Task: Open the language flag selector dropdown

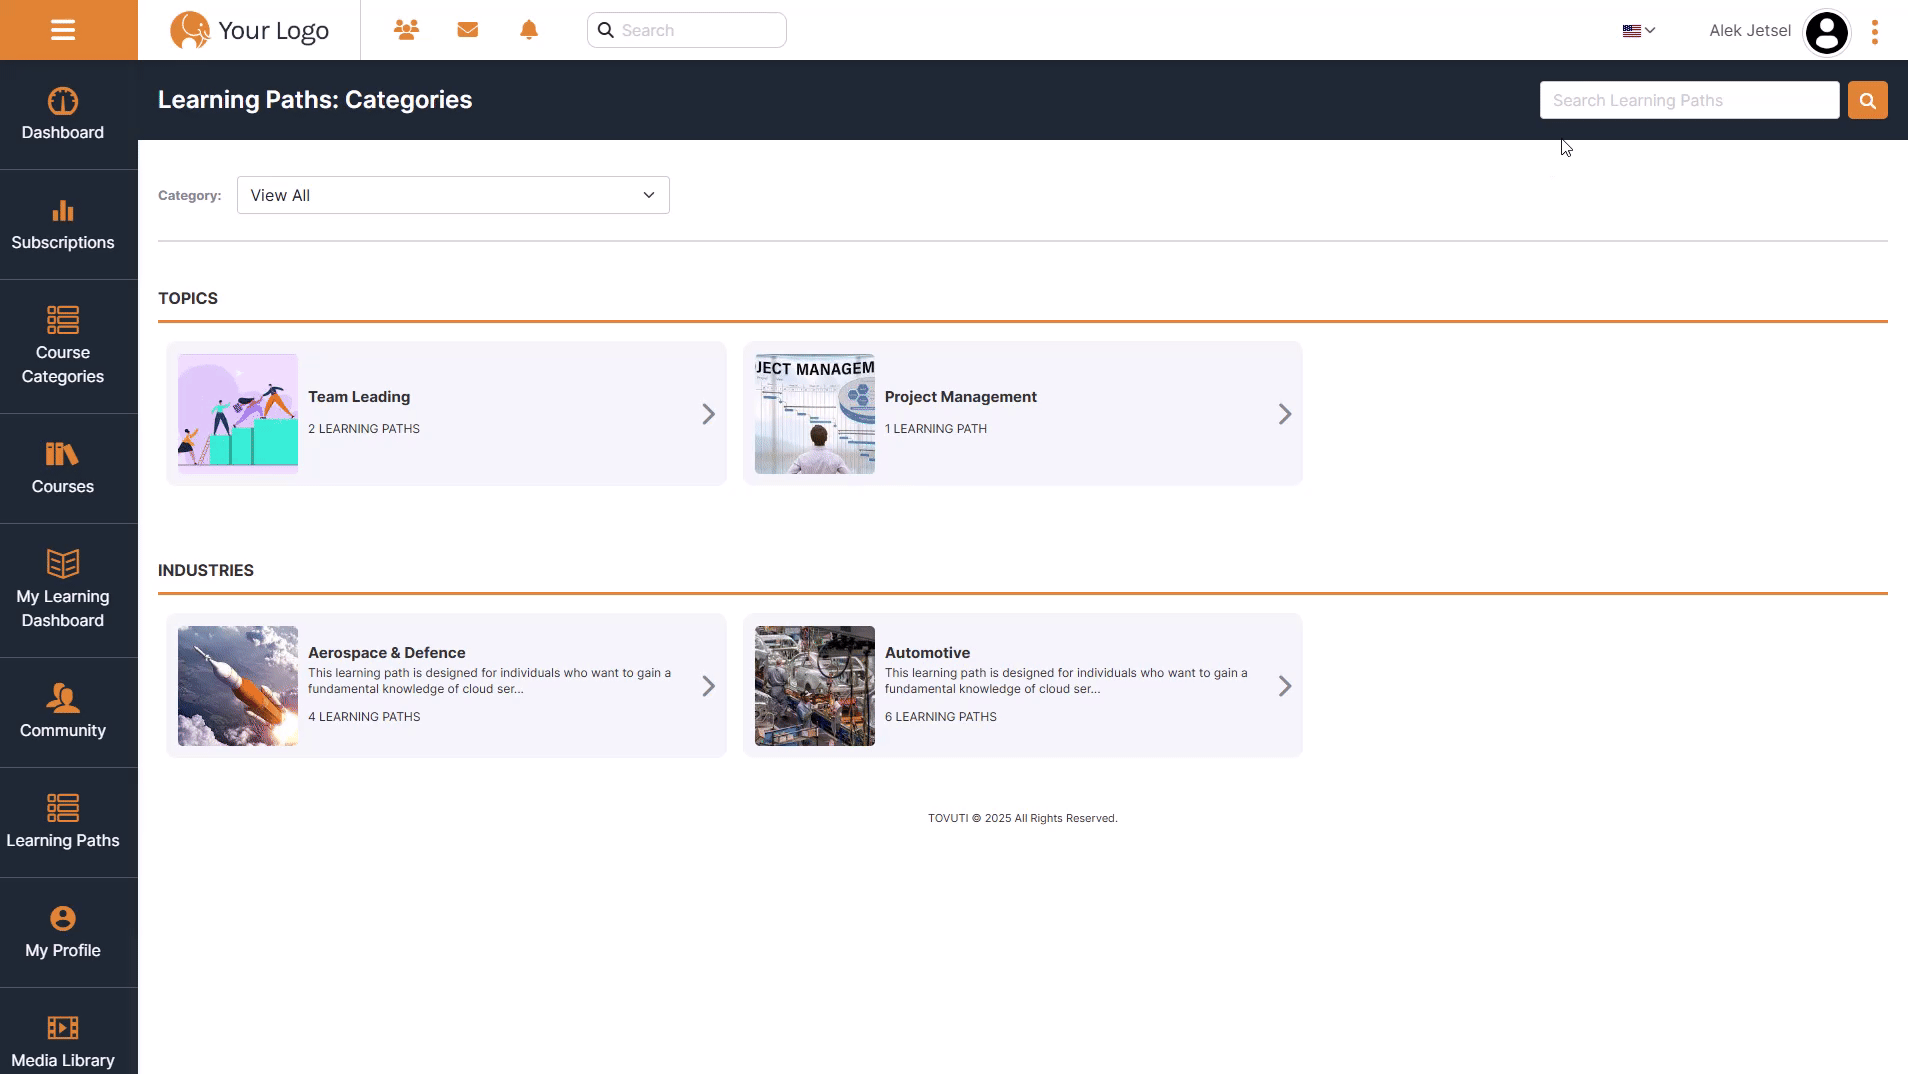Action: (1638, 30)
